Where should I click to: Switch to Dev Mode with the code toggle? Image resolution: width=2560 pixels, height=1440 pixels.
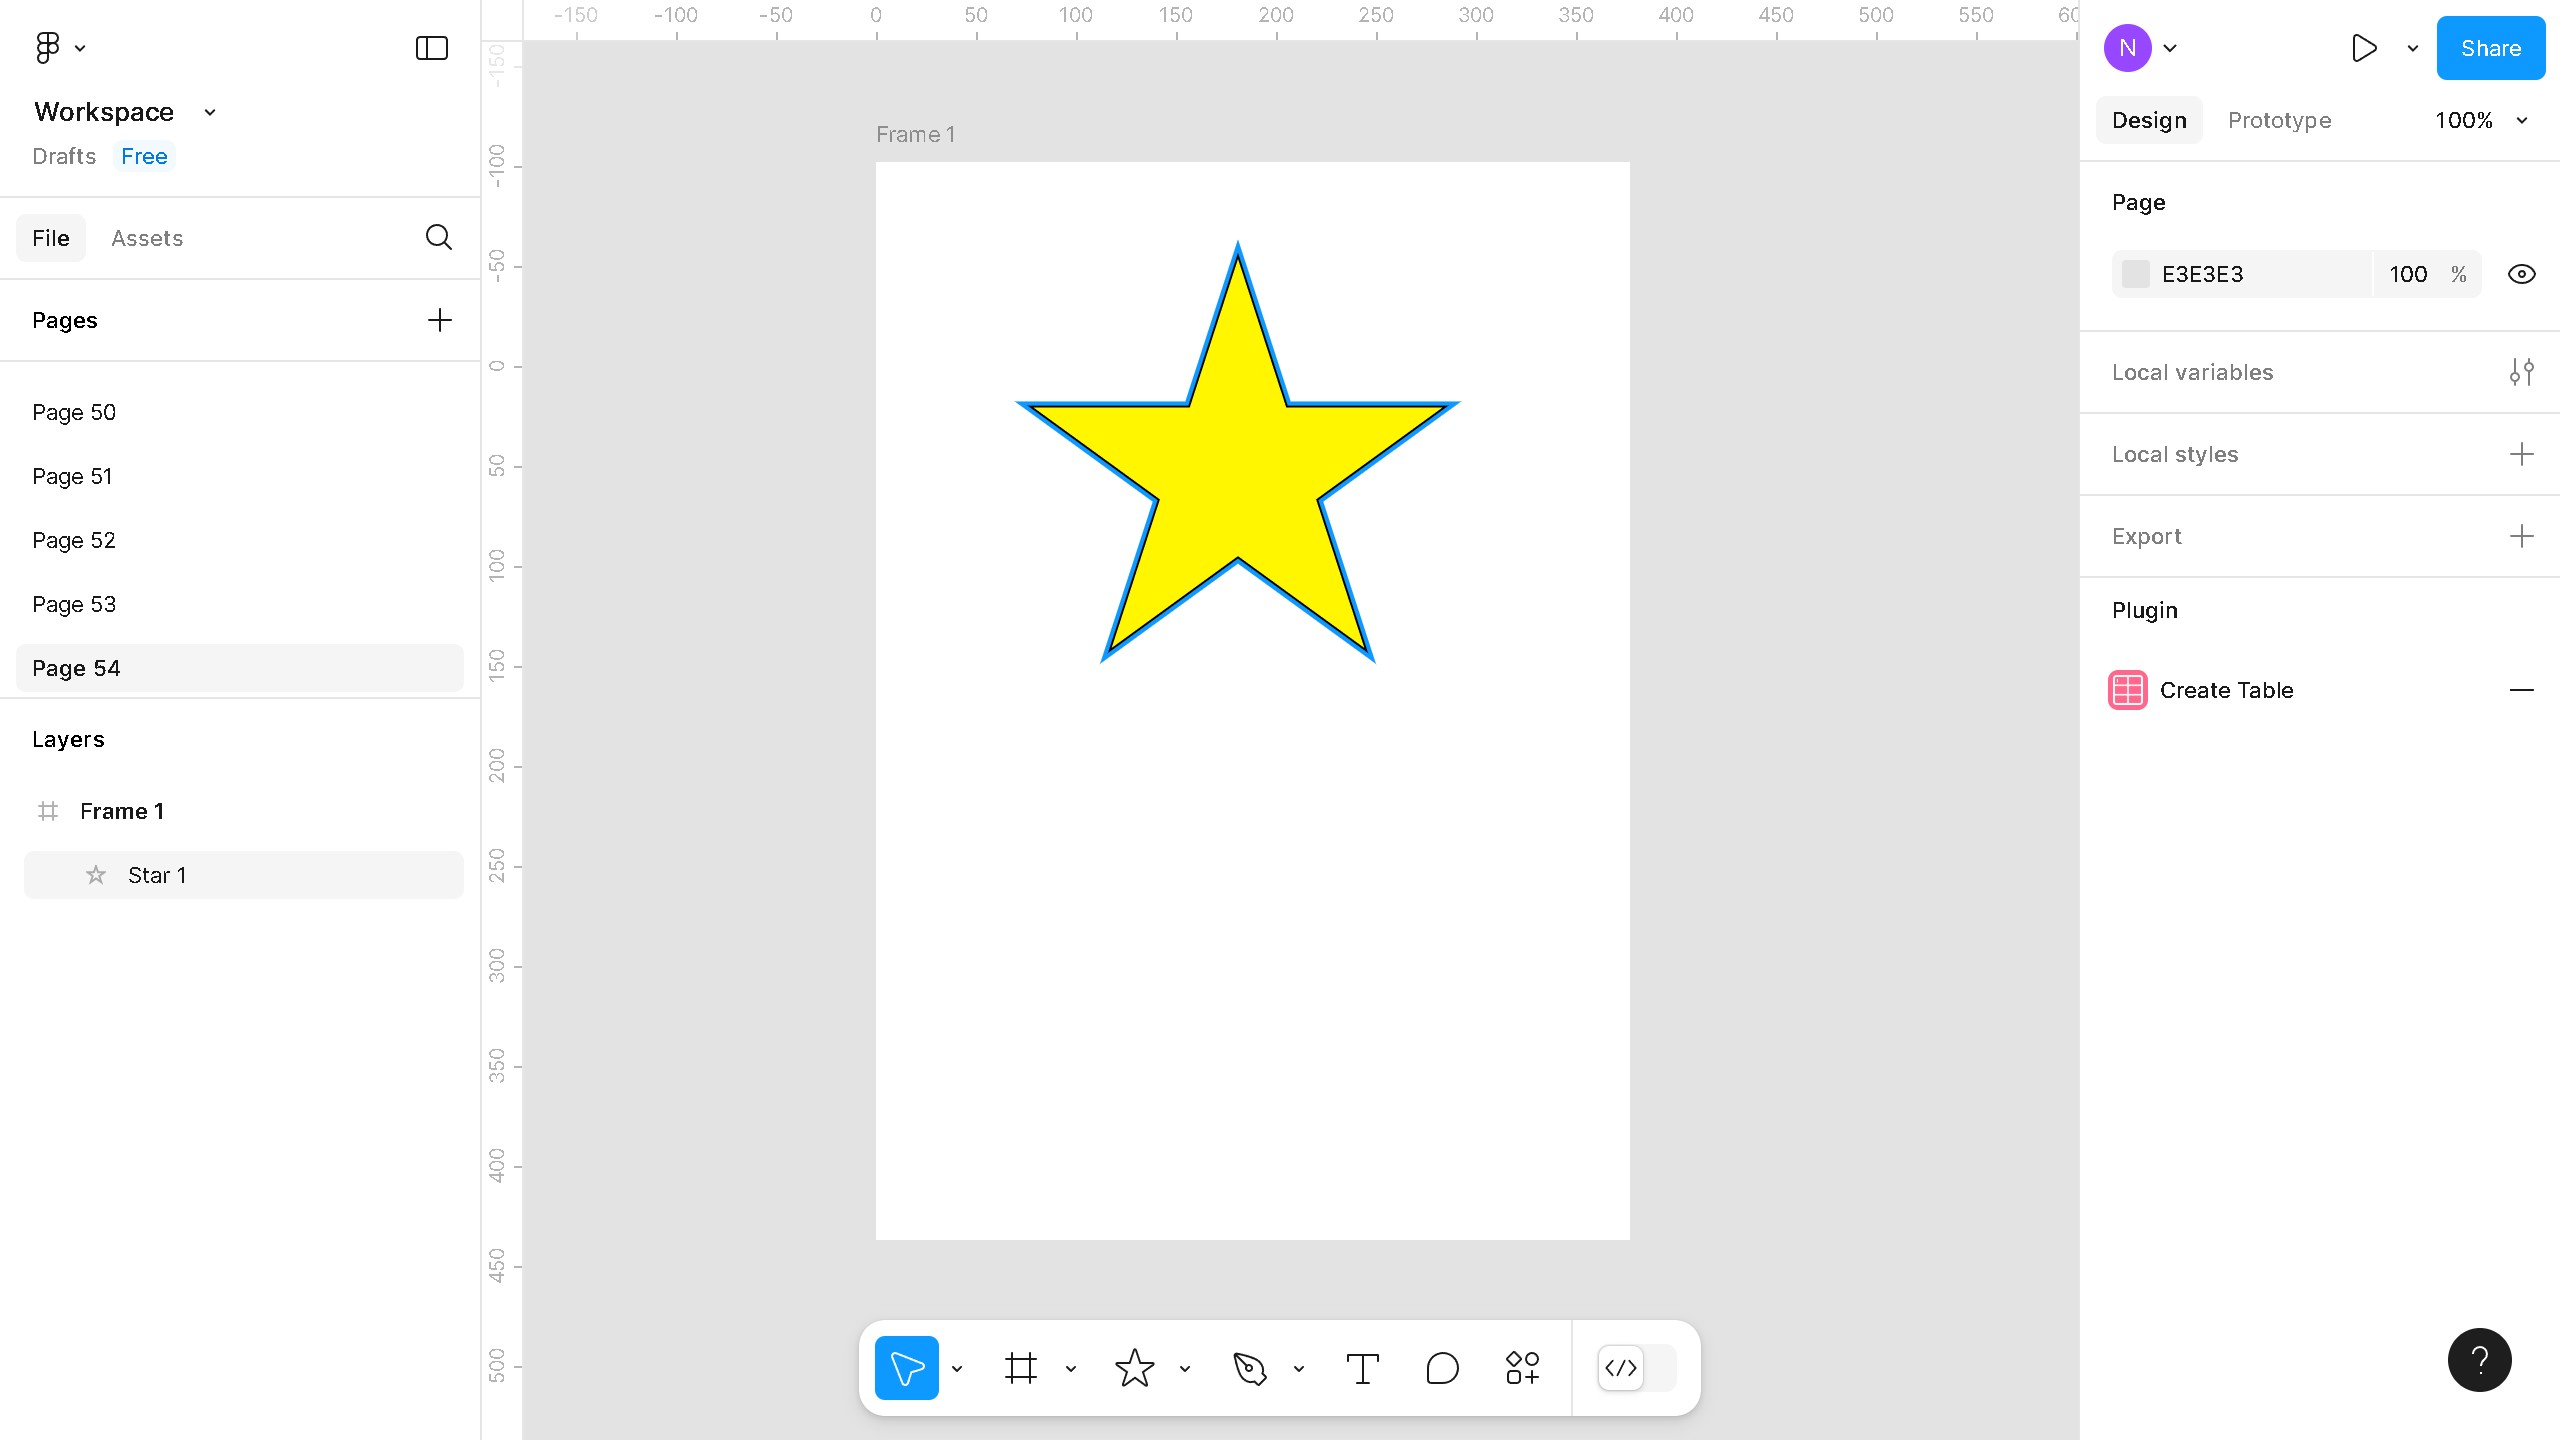[x=1621, y=1368]
